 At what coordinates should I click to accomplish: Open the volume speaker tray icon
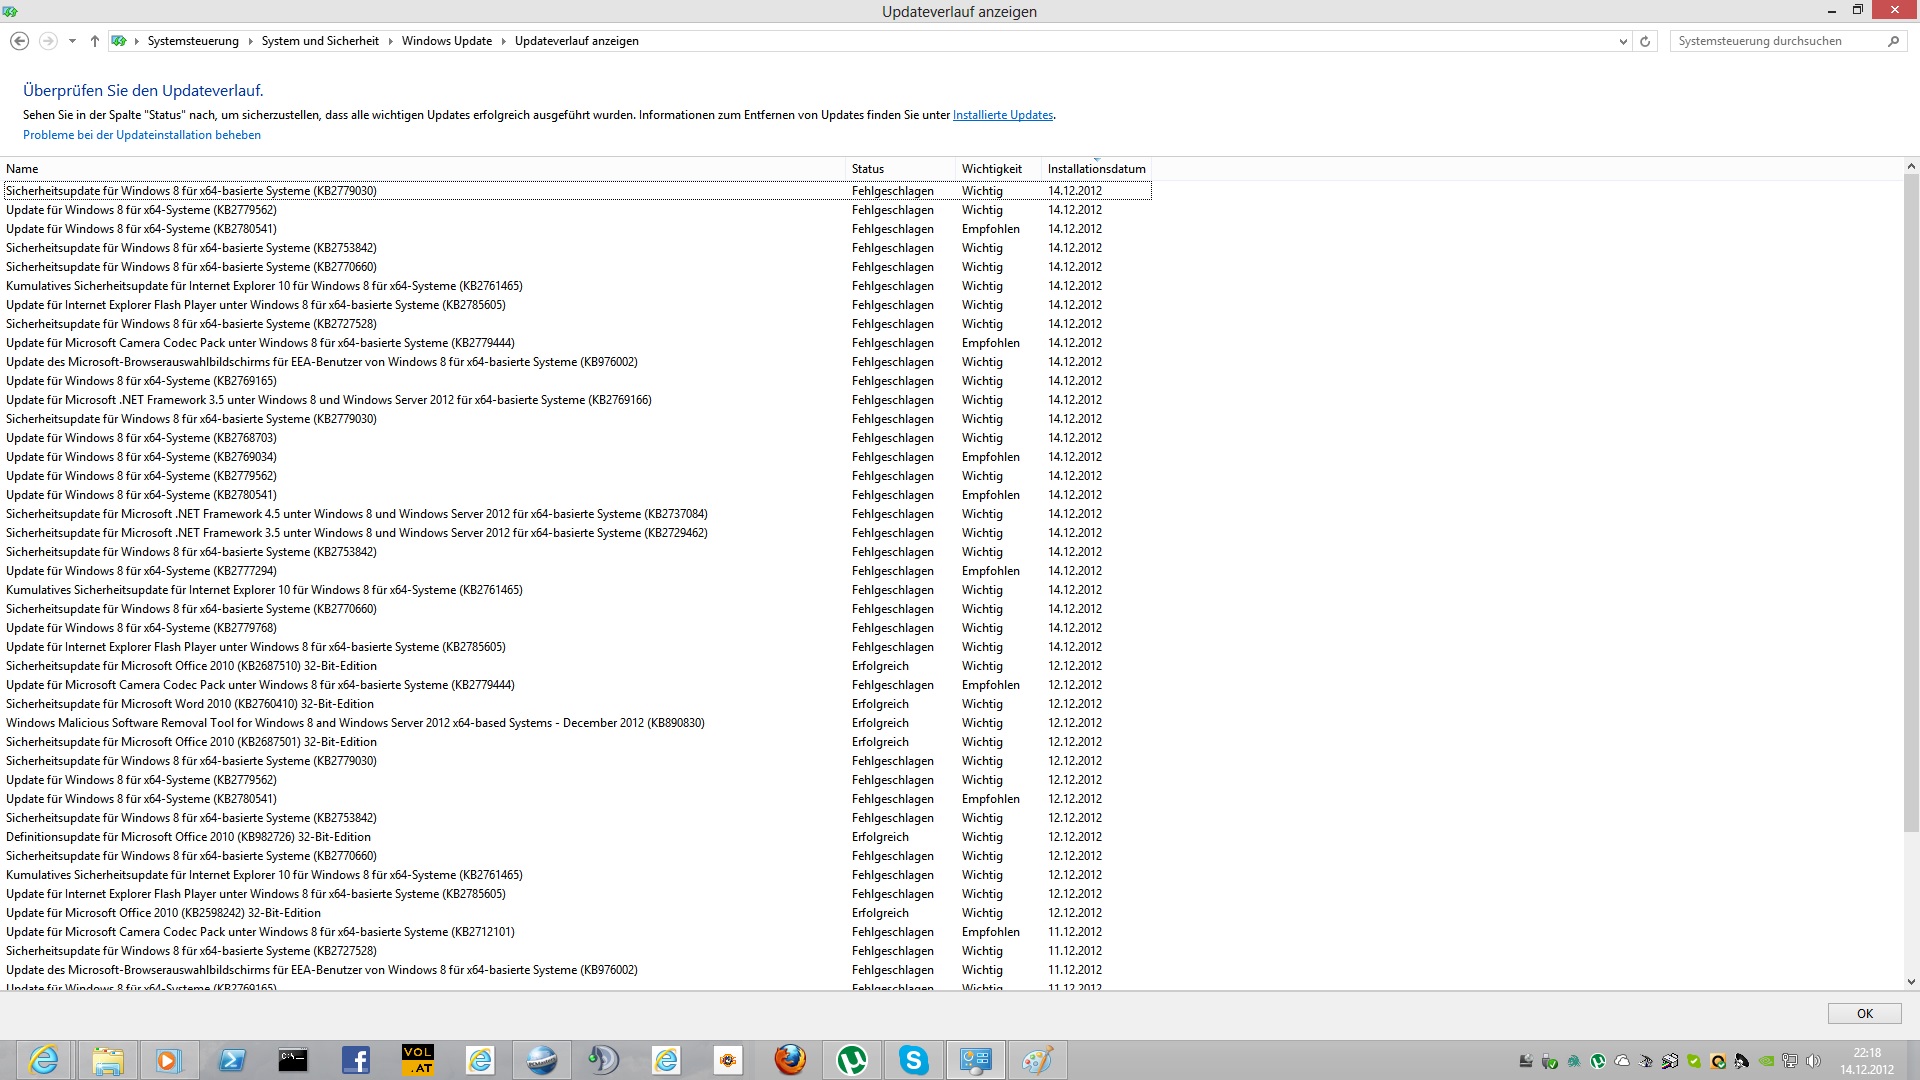(x=1814, y=1061)
